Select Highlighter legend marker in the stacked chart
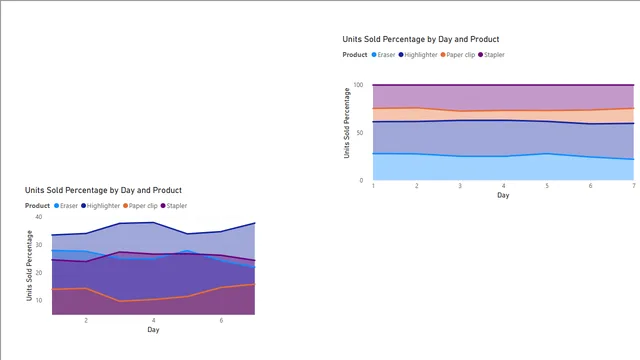This screenshot has width=640, height=360. 401,55
